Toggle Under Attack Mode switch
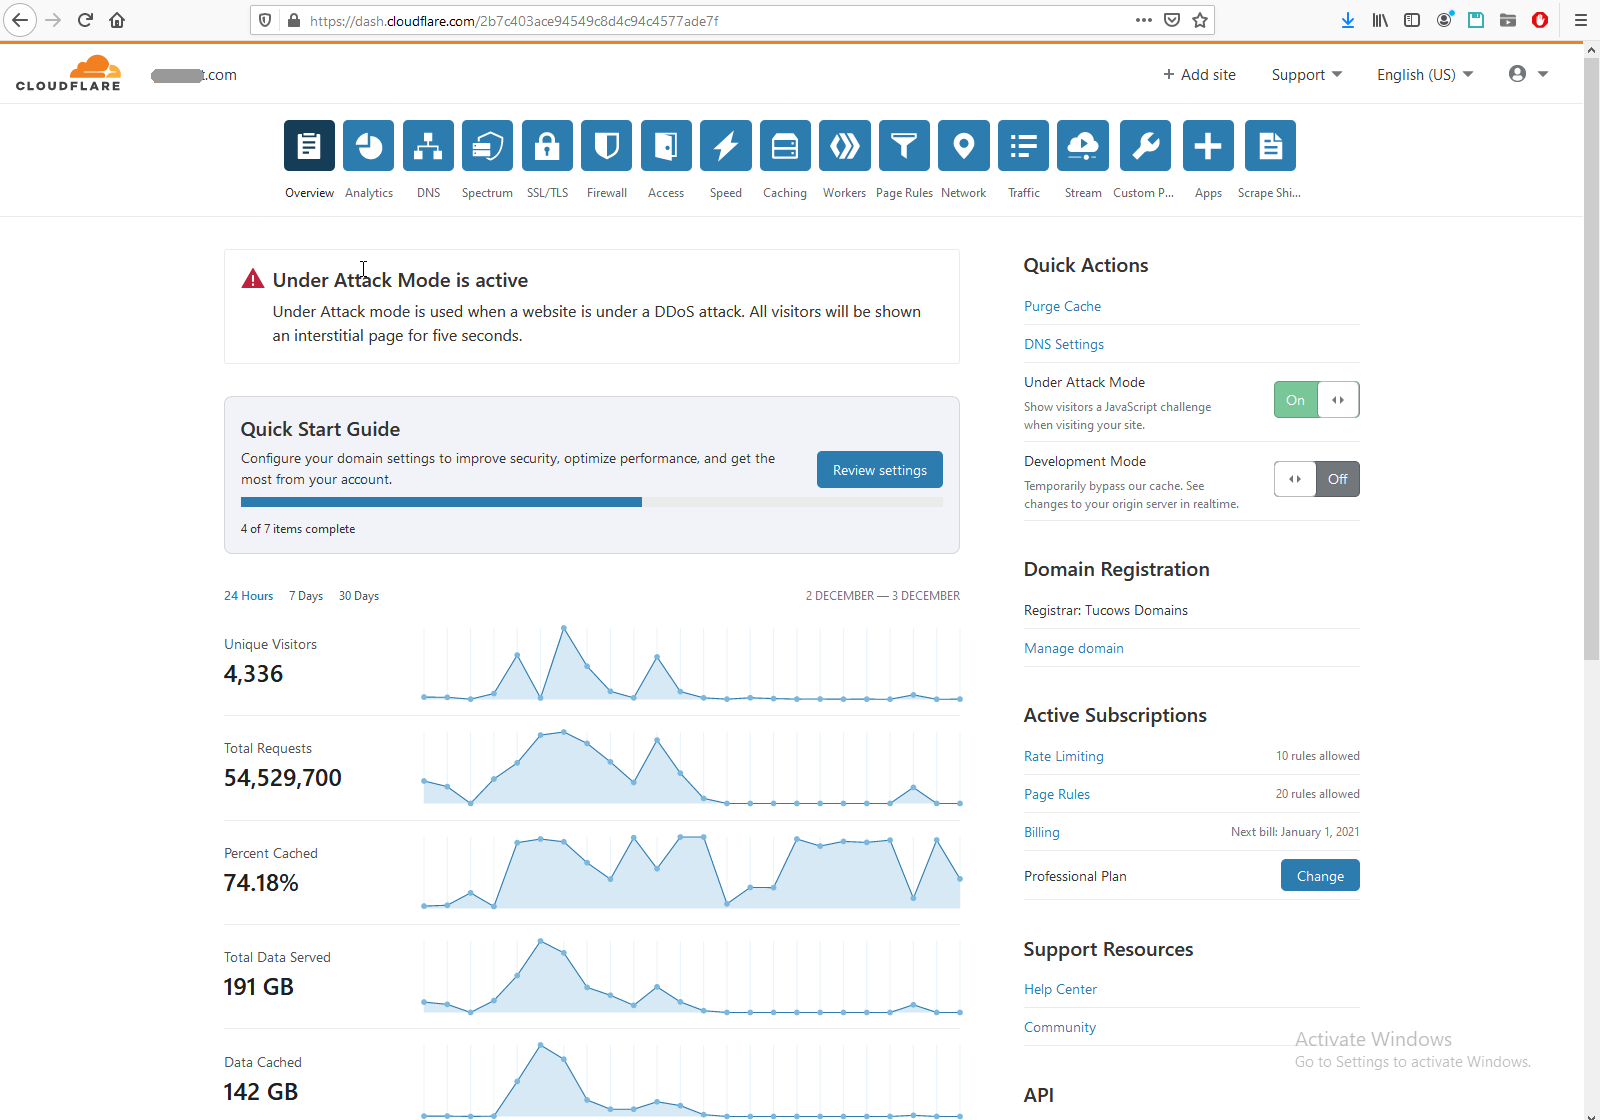The image size is (1600, 1120). pyautogui.click(x=1316, y=400)
